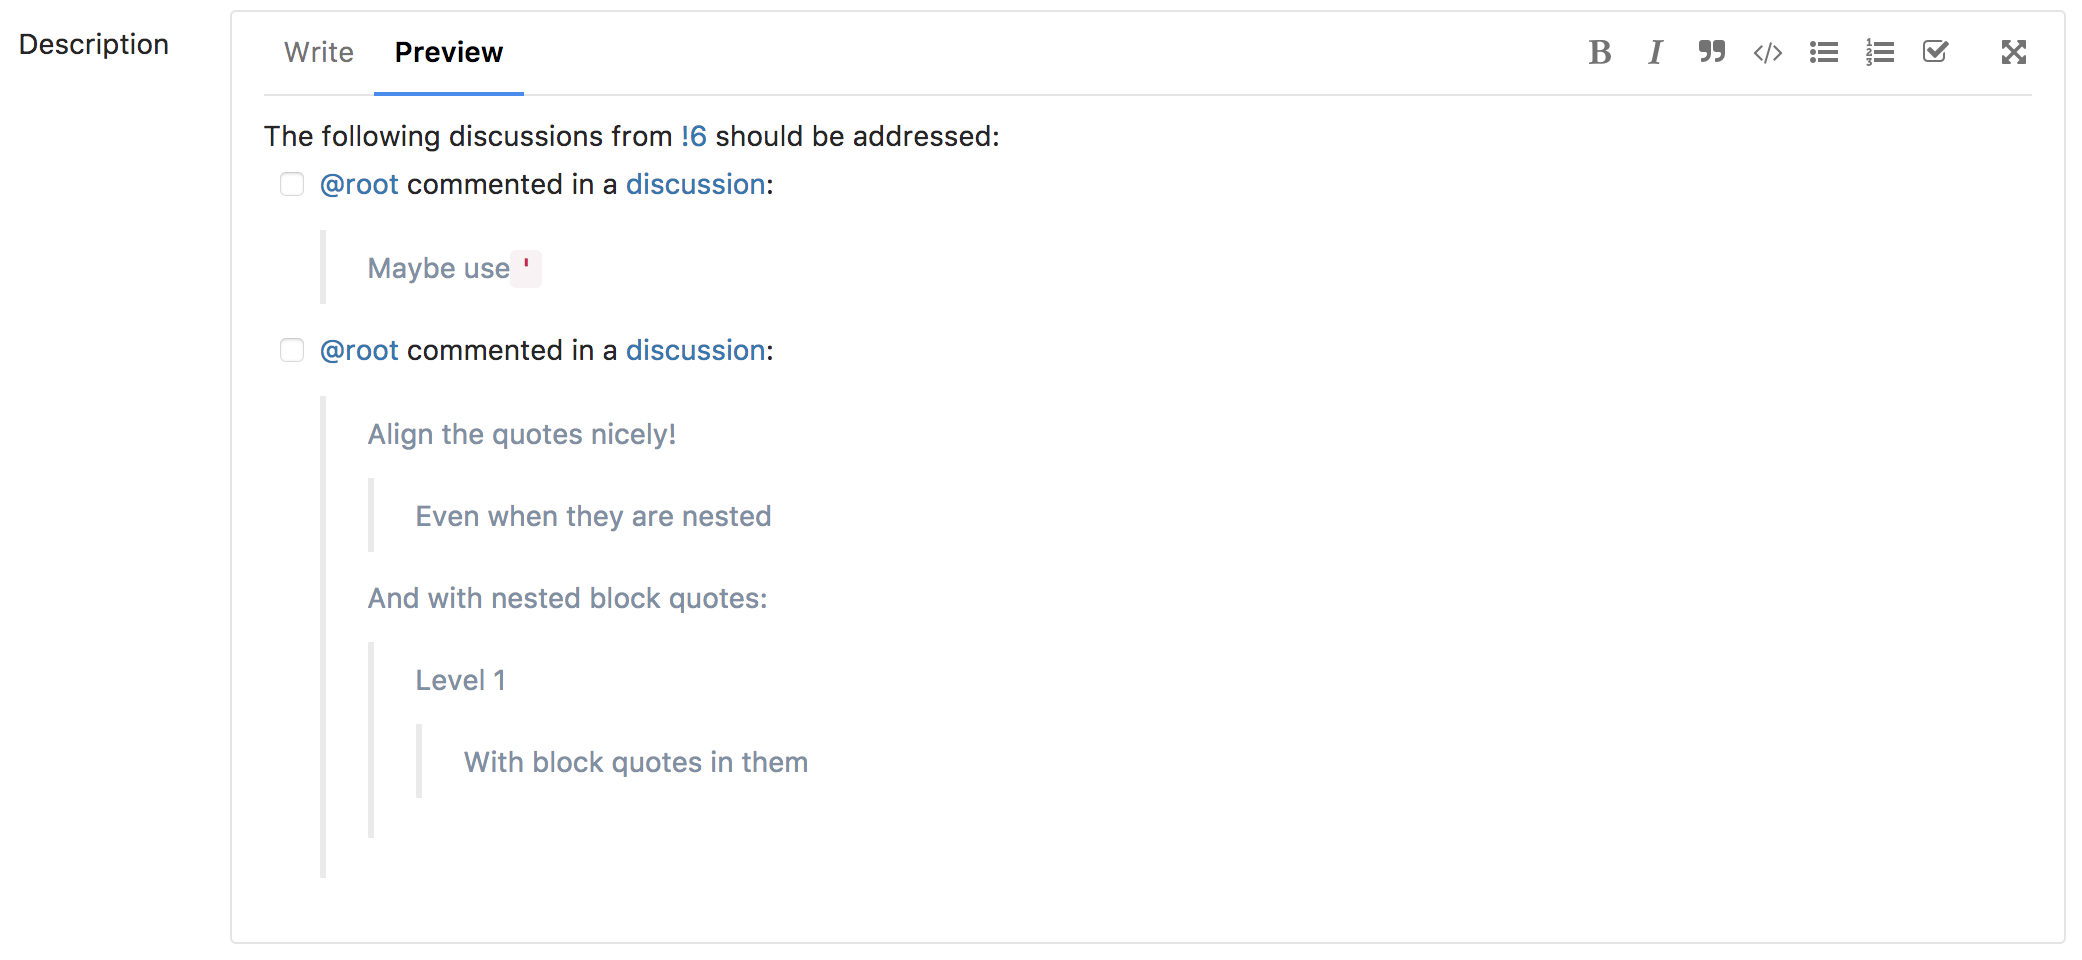Switch to the Write tab
Screen dimensions: 2082x960
319,52
